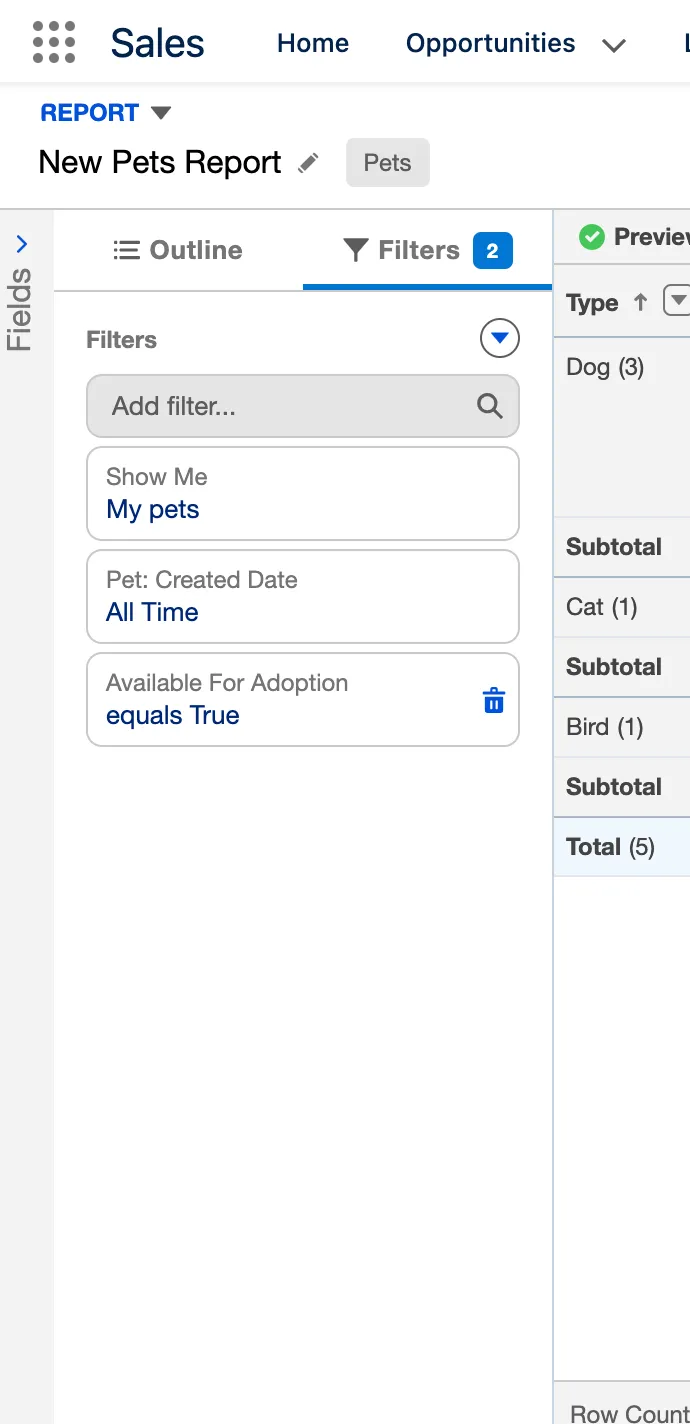Image resolution: width=690 pixels, height=1424 pixels.
Task: Click the green Preview status checkmark icon
Action: (592, 237)
